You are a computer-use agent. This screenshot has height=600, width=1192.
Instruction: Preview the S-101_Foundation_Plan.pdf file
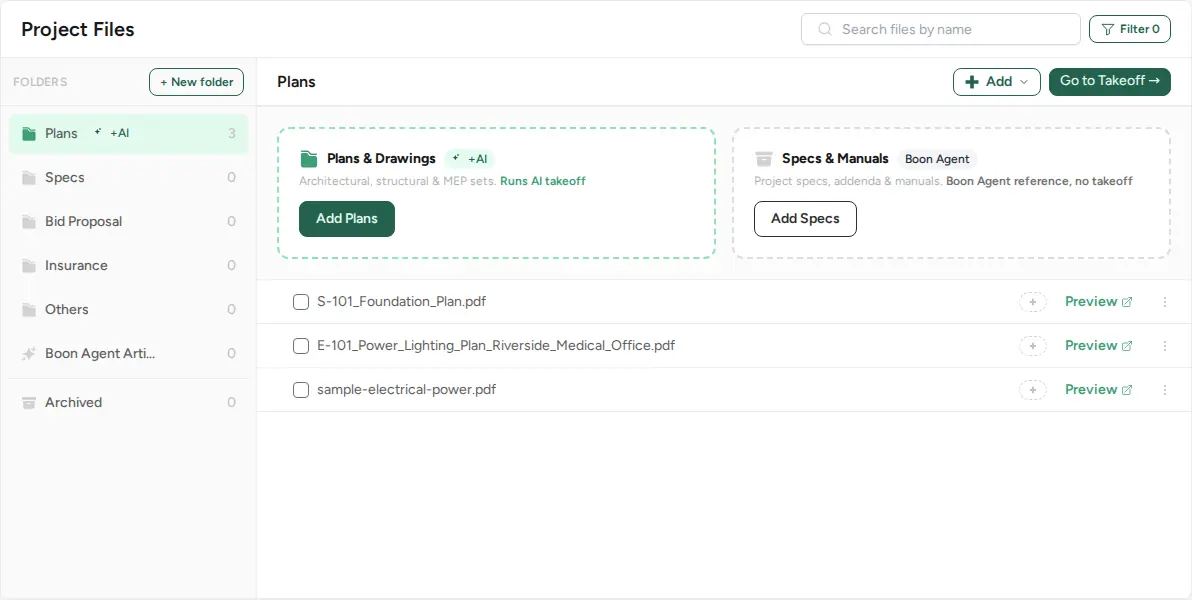[1098, 302]
